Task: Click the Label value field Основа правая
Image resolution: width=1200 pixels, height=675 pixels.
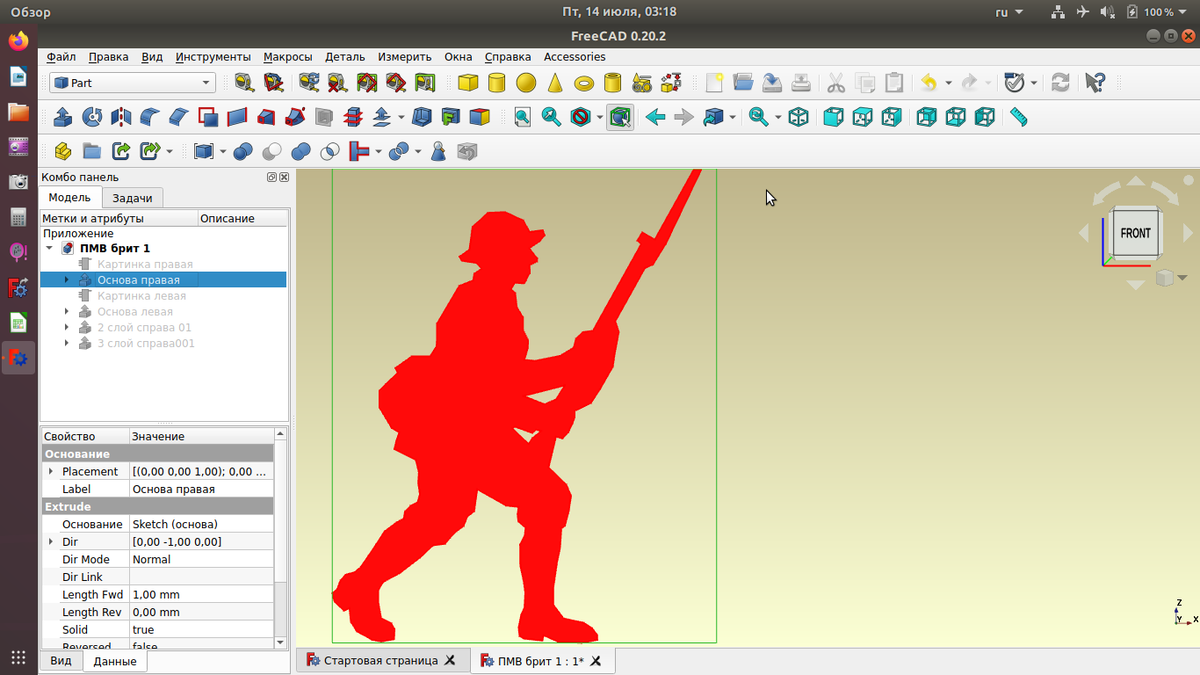Action: (x=201, y=489)
